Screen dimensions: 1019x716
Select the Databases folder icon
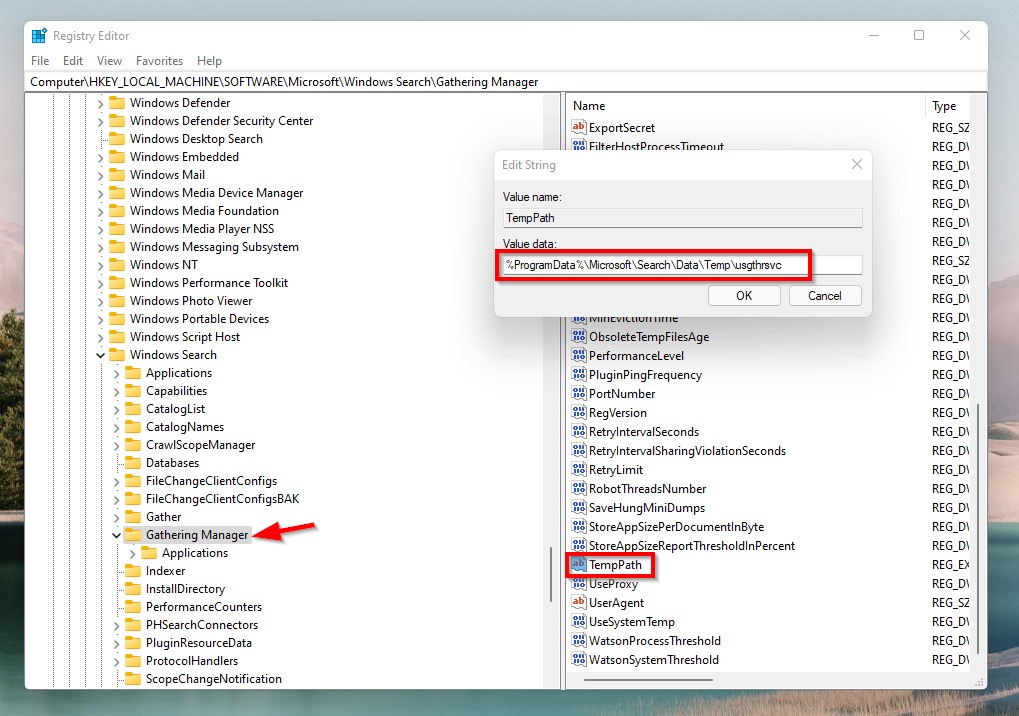point(133,463)
